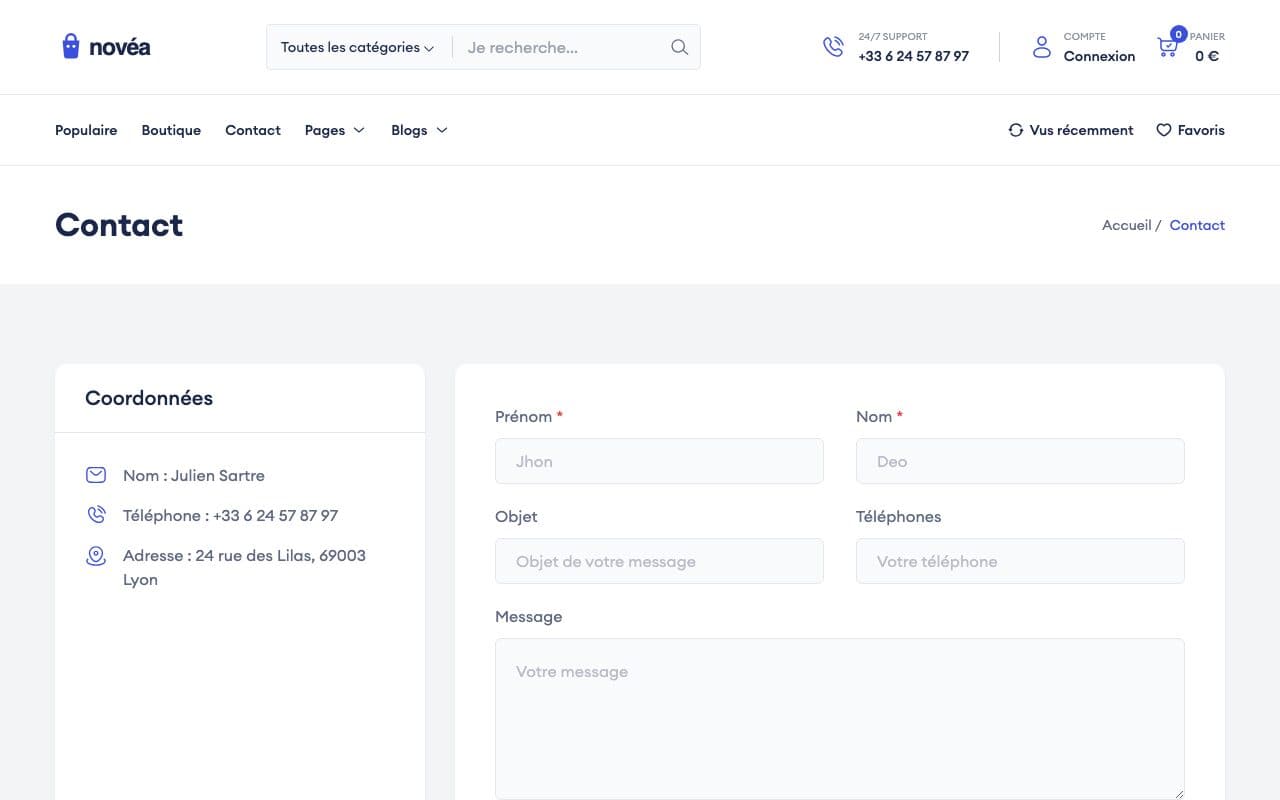Click the account user icon
1280x800 pixels.
click(1042, 46)
